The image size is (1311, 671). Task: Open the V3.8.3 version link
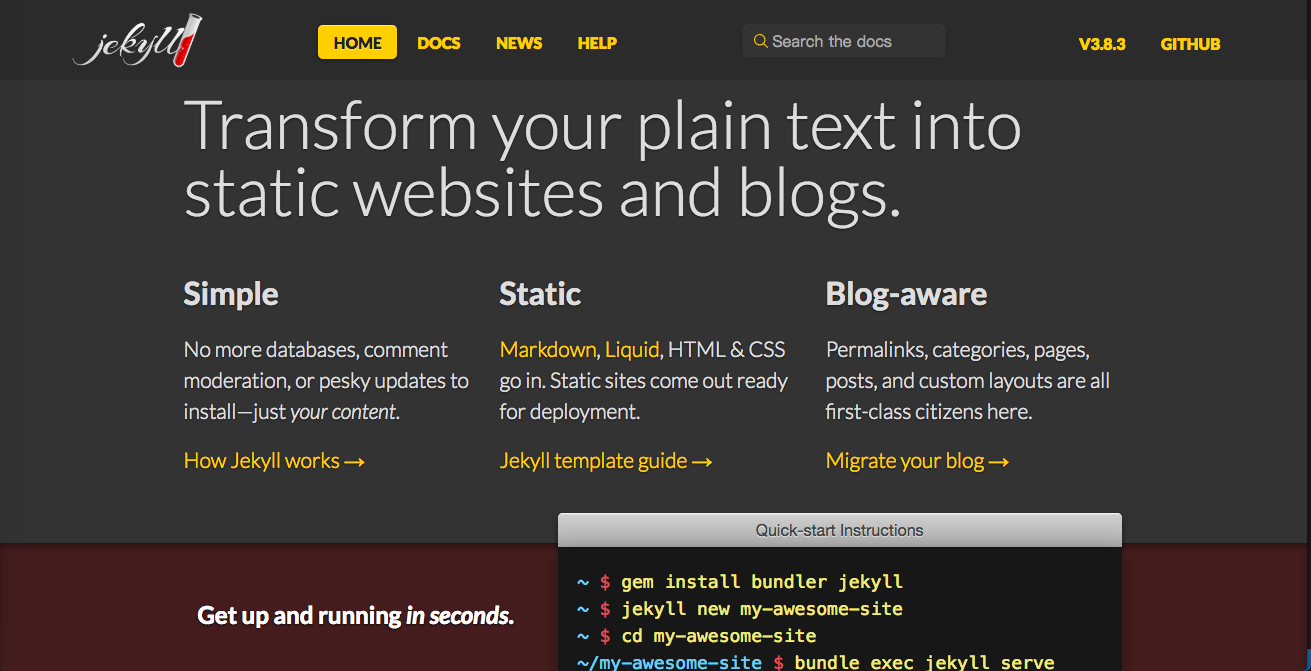[1102, 44]
